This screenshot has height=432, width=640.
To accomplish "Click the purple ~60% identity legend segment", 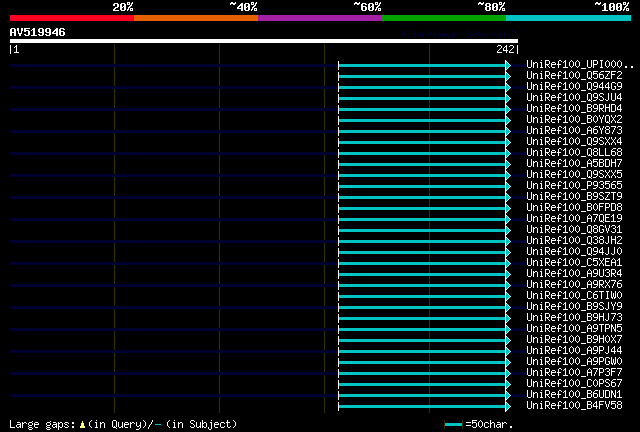I will [x=320, y=18].
